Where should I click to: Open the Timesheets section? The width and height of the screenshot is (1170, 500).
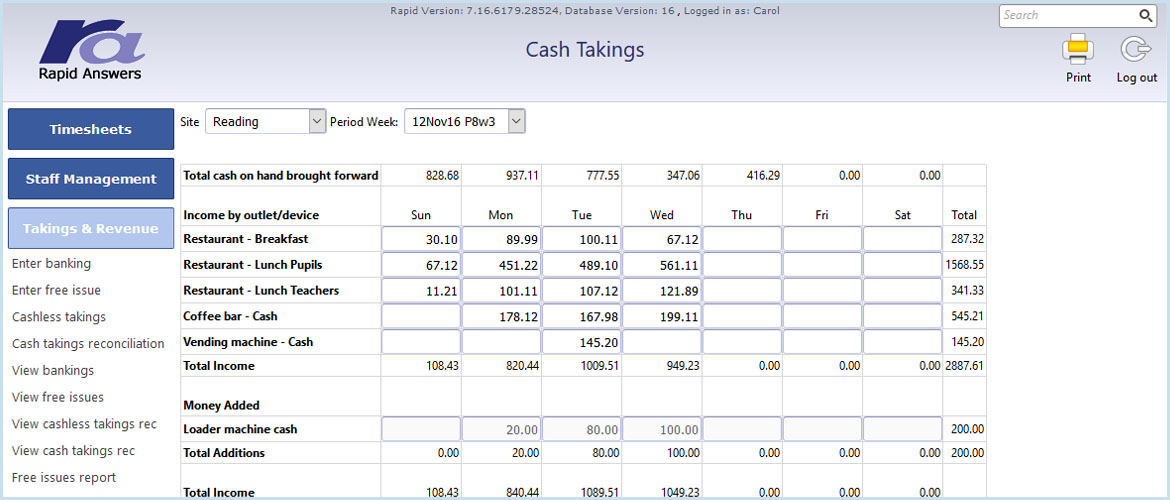[x=90, y=129]
